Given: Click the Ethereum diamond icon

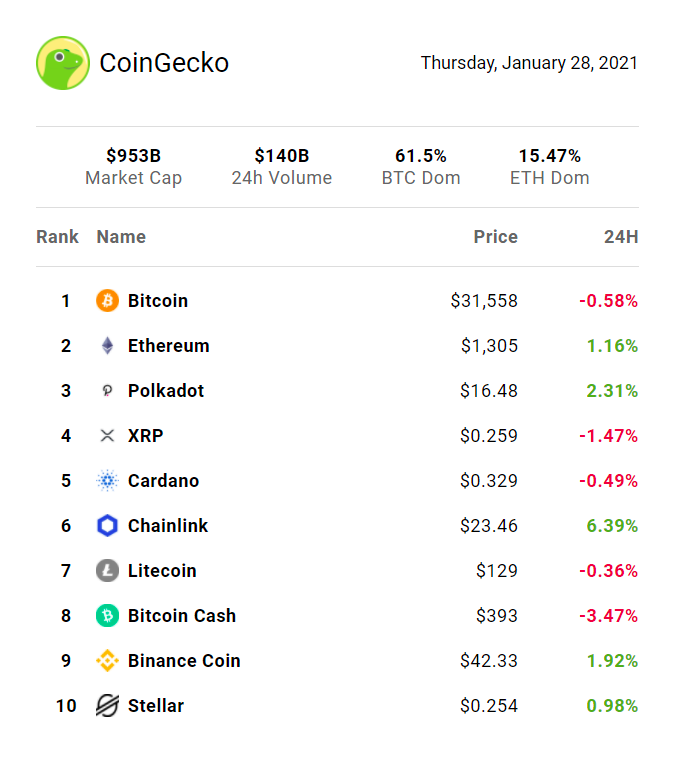Looking at the screenshot, I should click(x=107, y=346).
